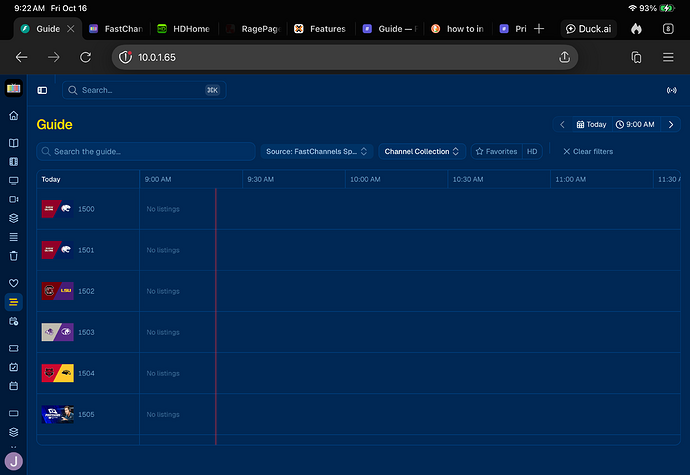Toggle the HD filter
The image size is (690, 475).
(532, 151)
